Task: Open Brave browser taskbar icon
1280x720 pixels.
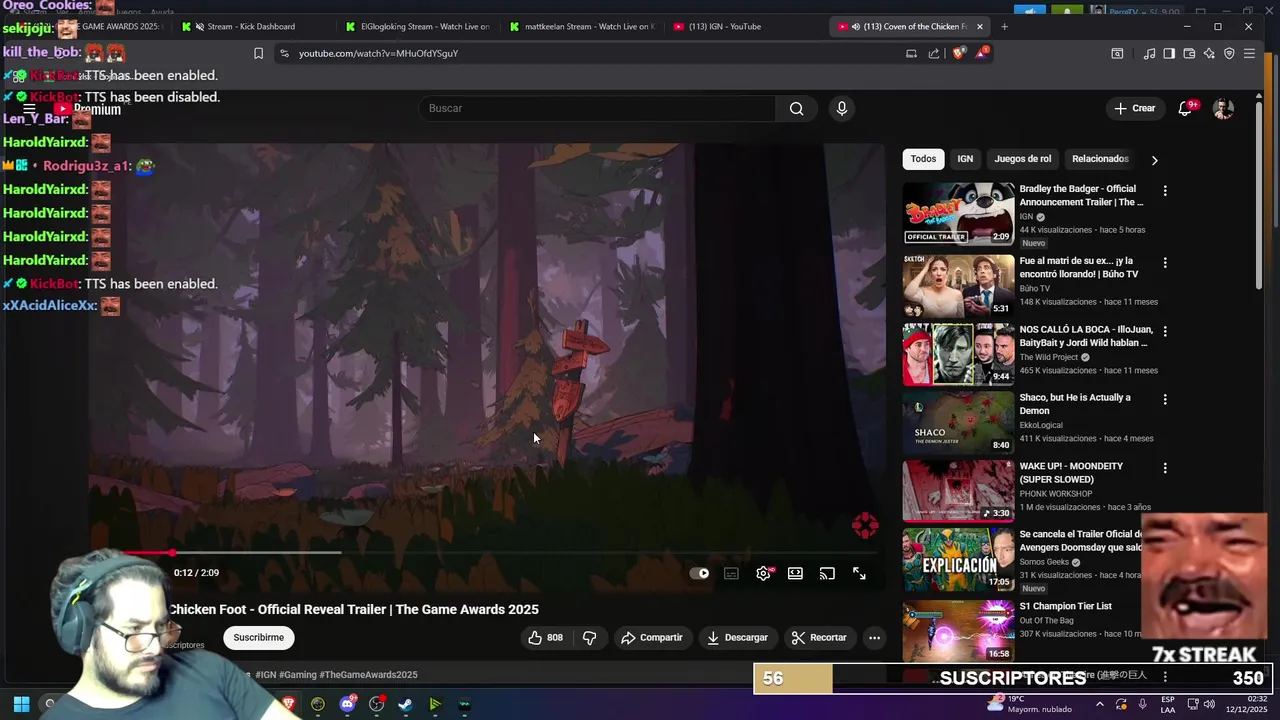Action: click(x=289, y=704)
